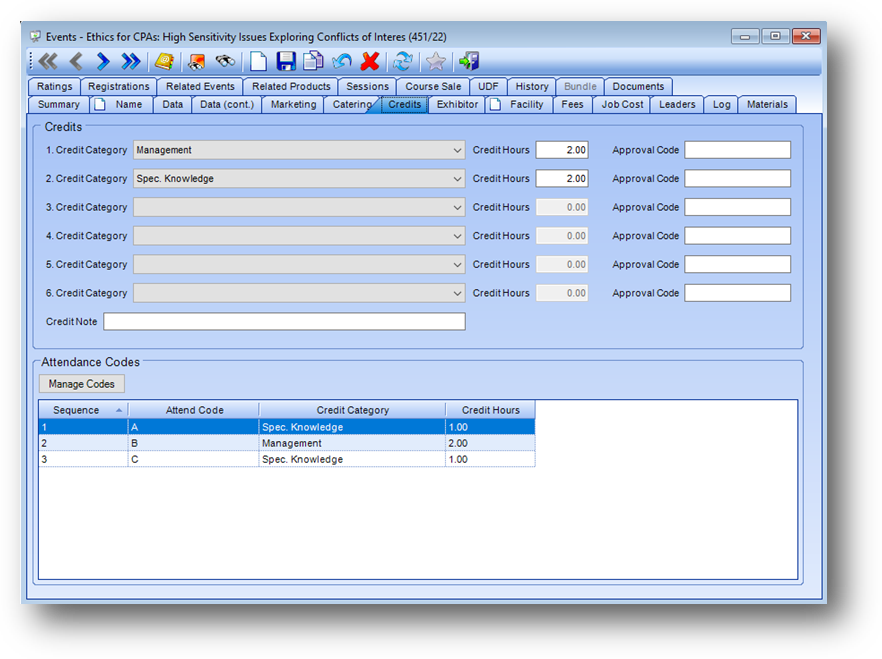Create a new blank record
The image size is (882, 659).
pos(258,61)
